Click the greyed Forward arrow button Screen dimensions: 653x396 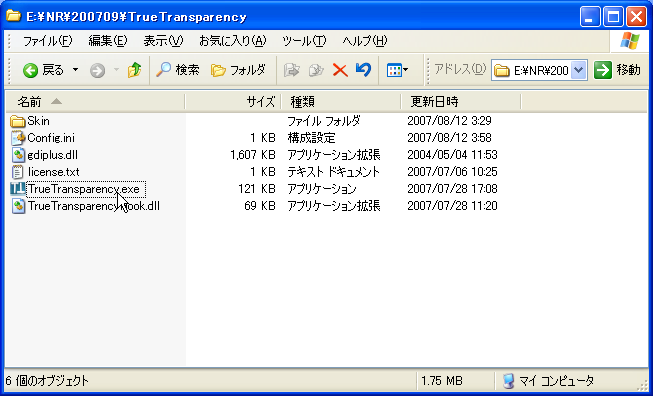point(97,70)
